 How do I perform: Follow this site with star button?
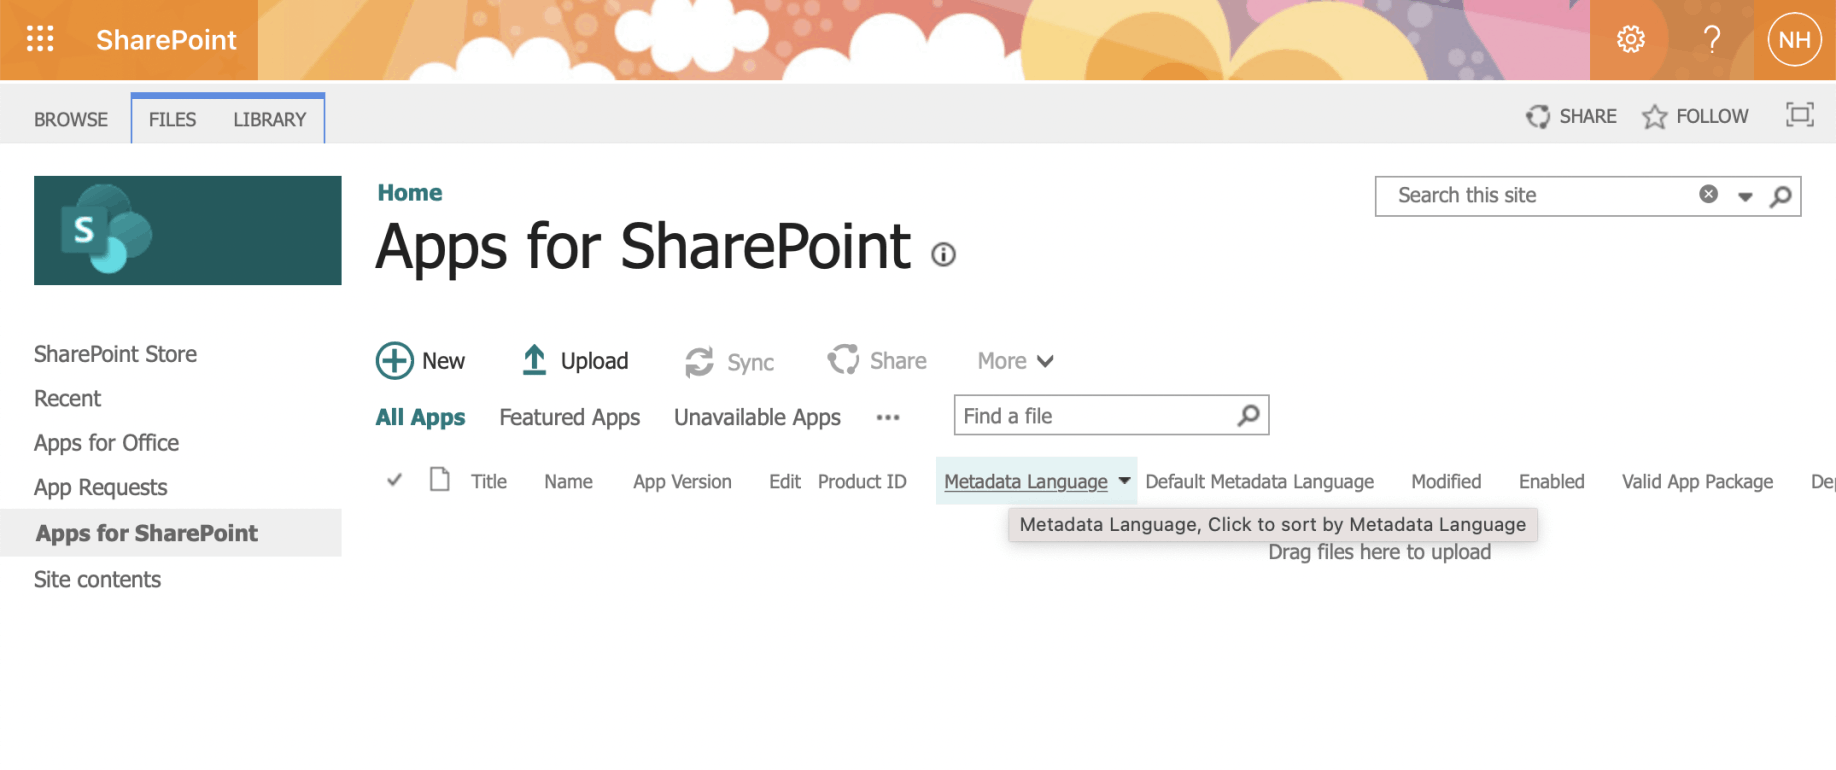coord(1695,116)
